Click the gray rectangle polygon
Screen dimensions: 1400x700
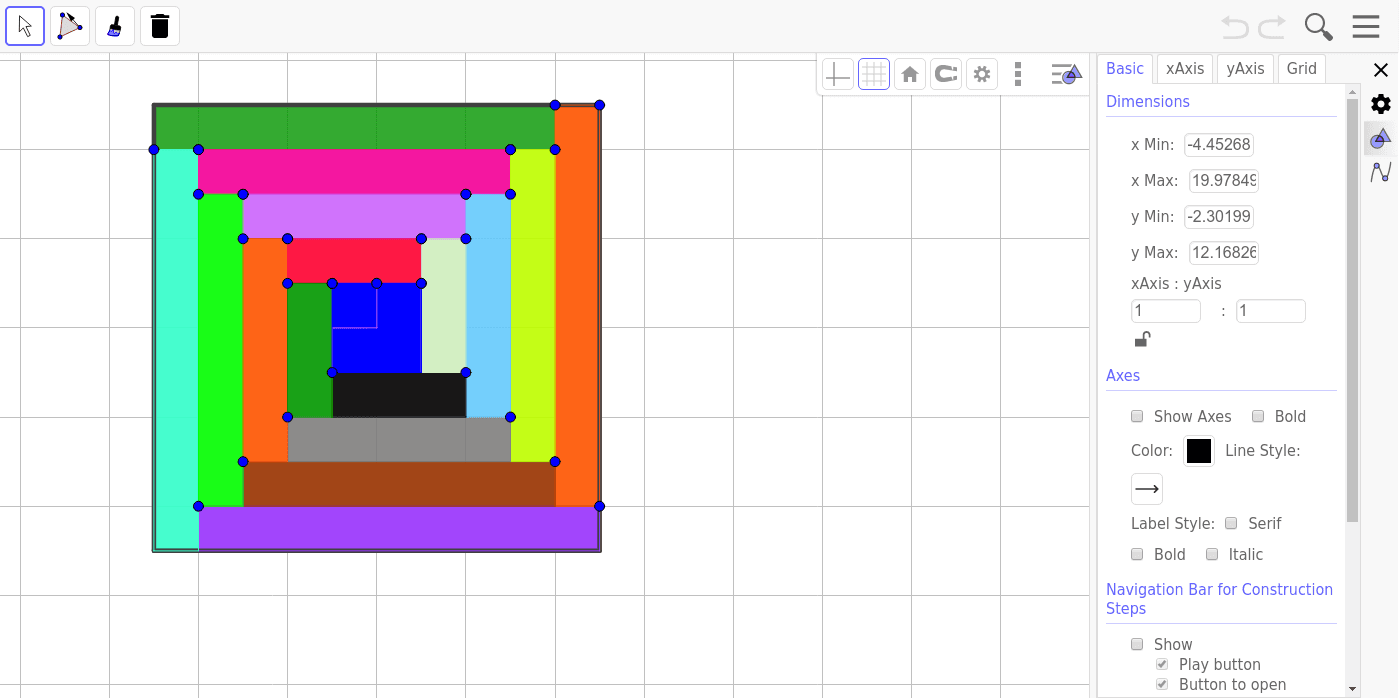[399, 440]
